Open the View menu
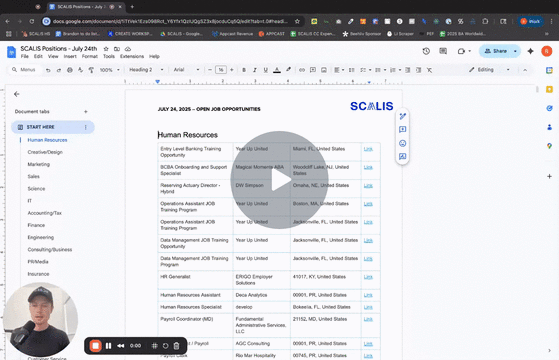 tap(53, 56)
